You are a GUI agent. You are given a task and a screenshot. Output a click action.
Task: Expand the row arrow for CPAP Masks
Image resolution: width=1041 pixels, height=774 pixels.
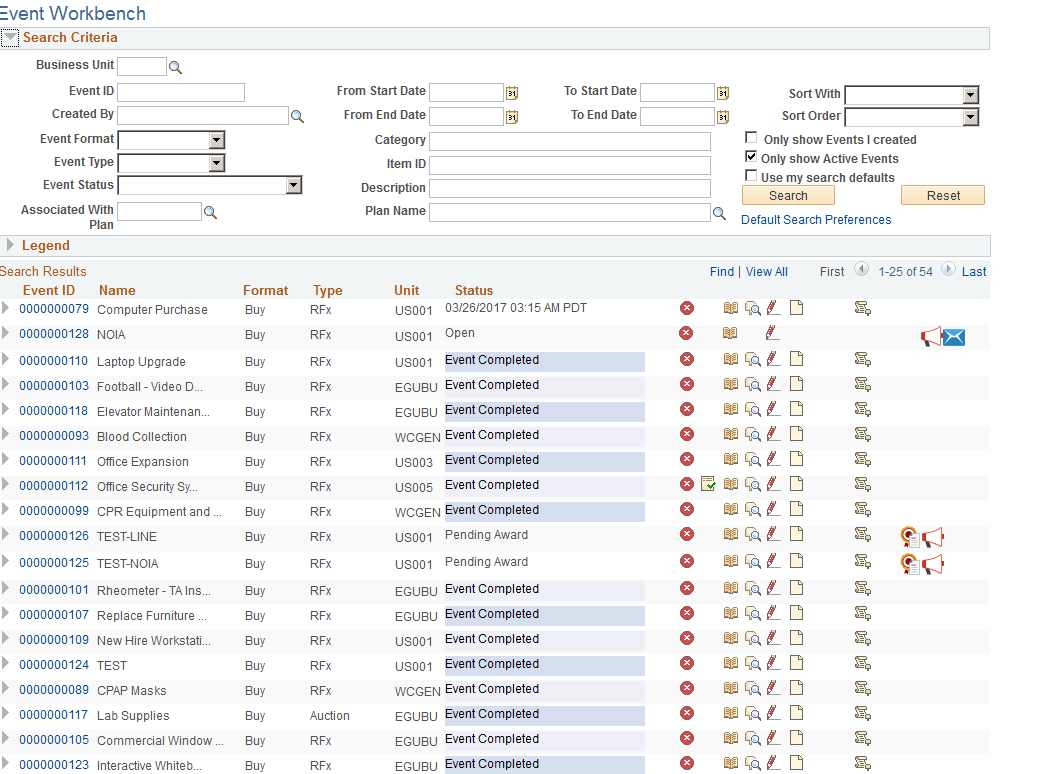8,690
